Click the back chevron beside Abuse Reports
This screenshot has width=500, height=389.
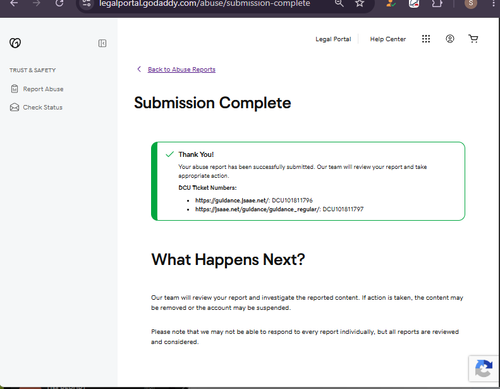(x=139, y=69)
